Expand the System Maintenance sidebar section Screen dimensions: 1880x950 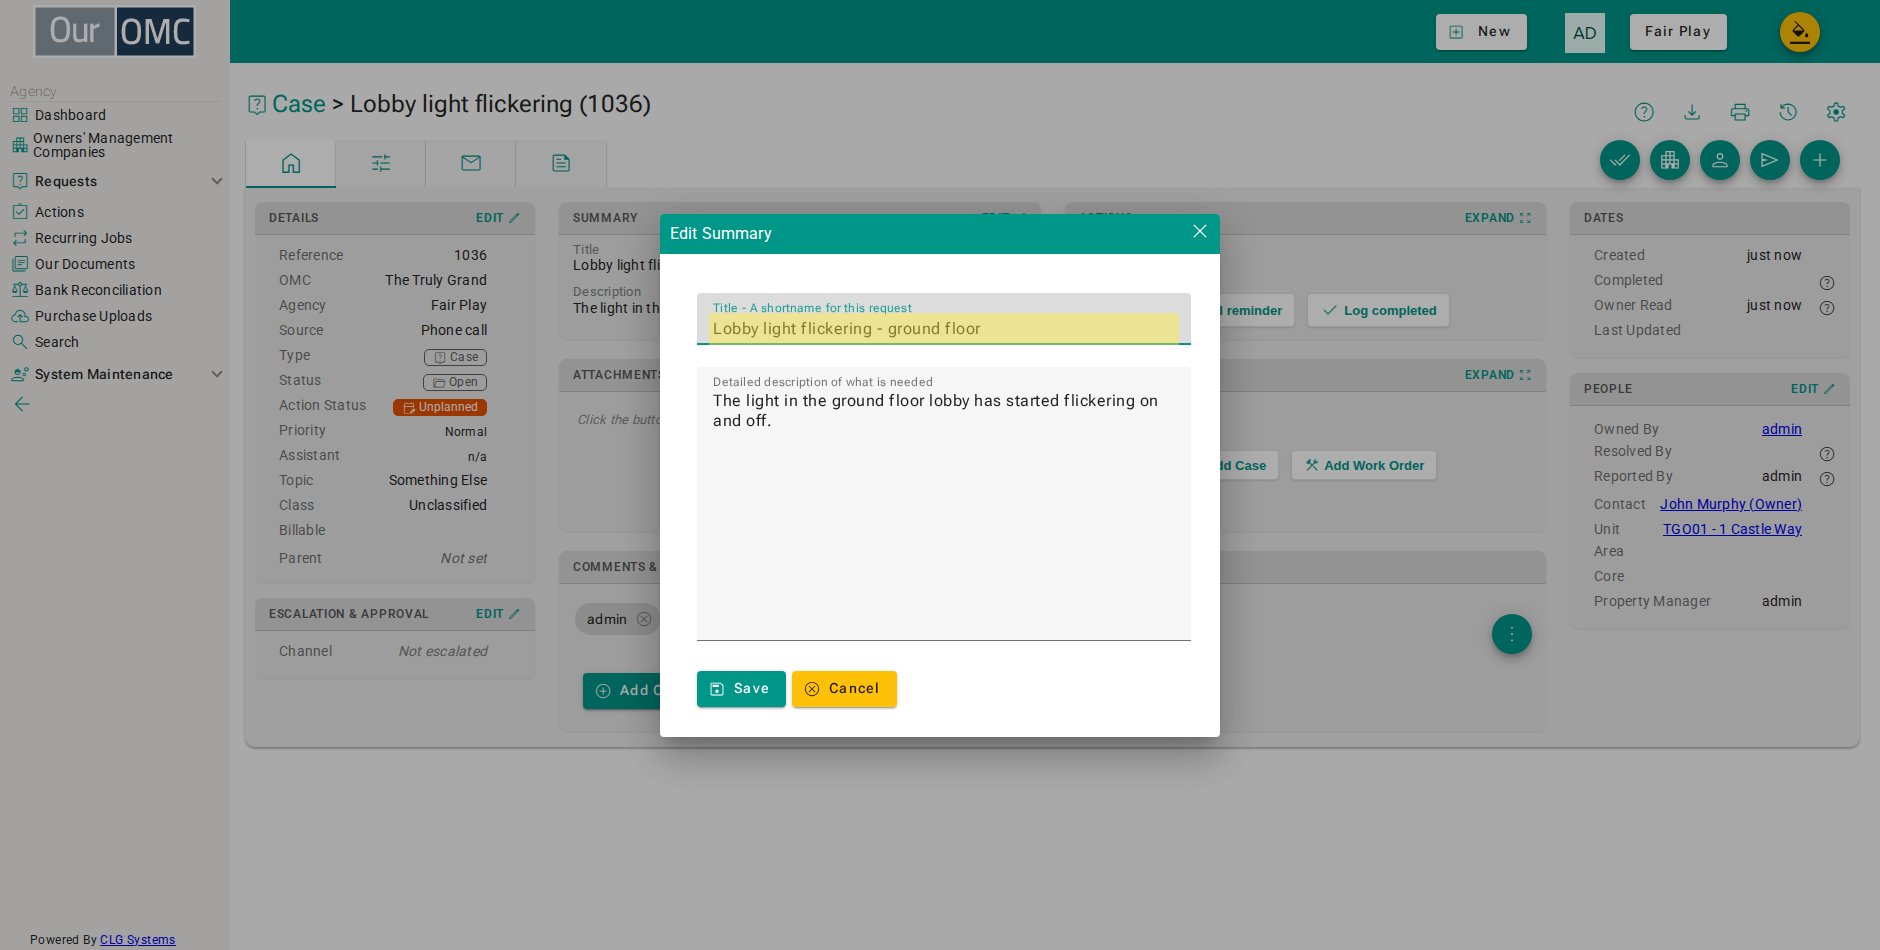tap(116, 374)
